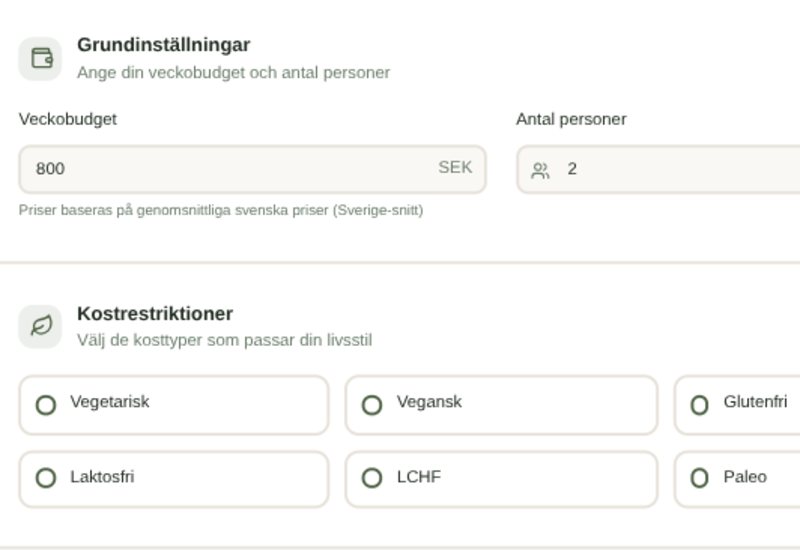Click the LCHF radio circle
The image size is (800, 550).
tap(372, 478)
